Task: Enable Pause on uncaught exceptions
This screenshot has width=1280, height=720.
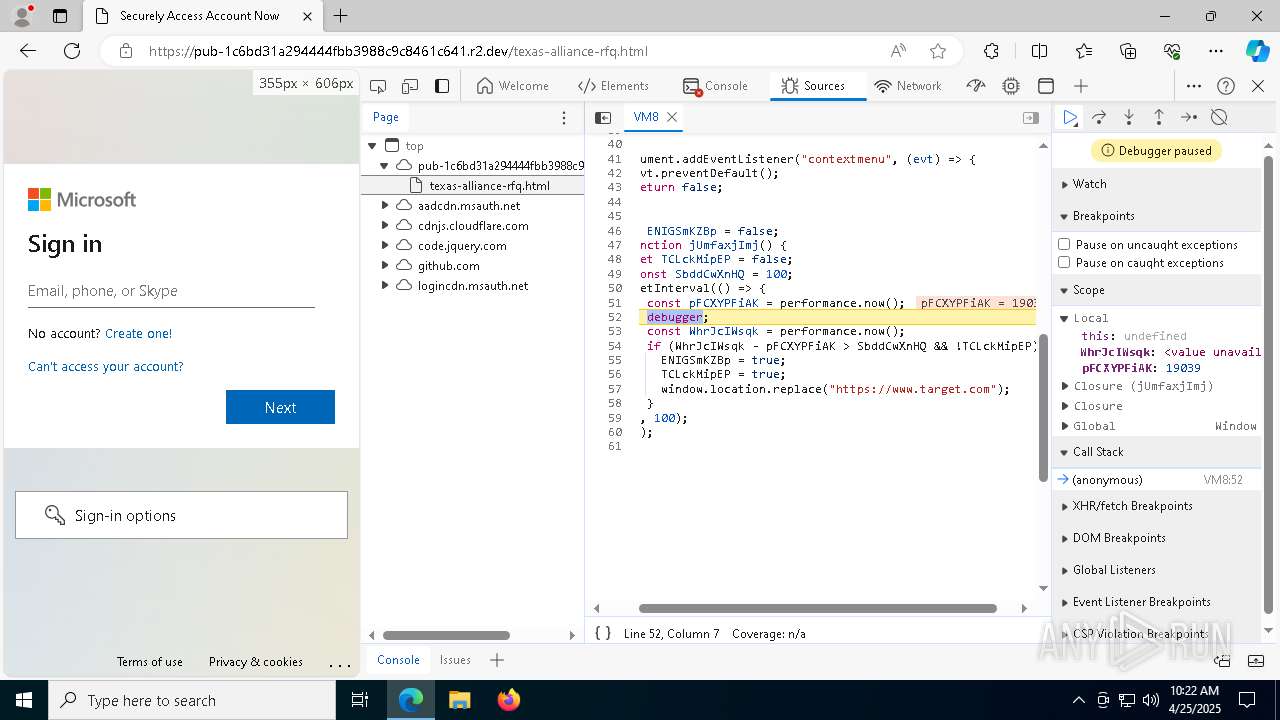Action: 1064,244
